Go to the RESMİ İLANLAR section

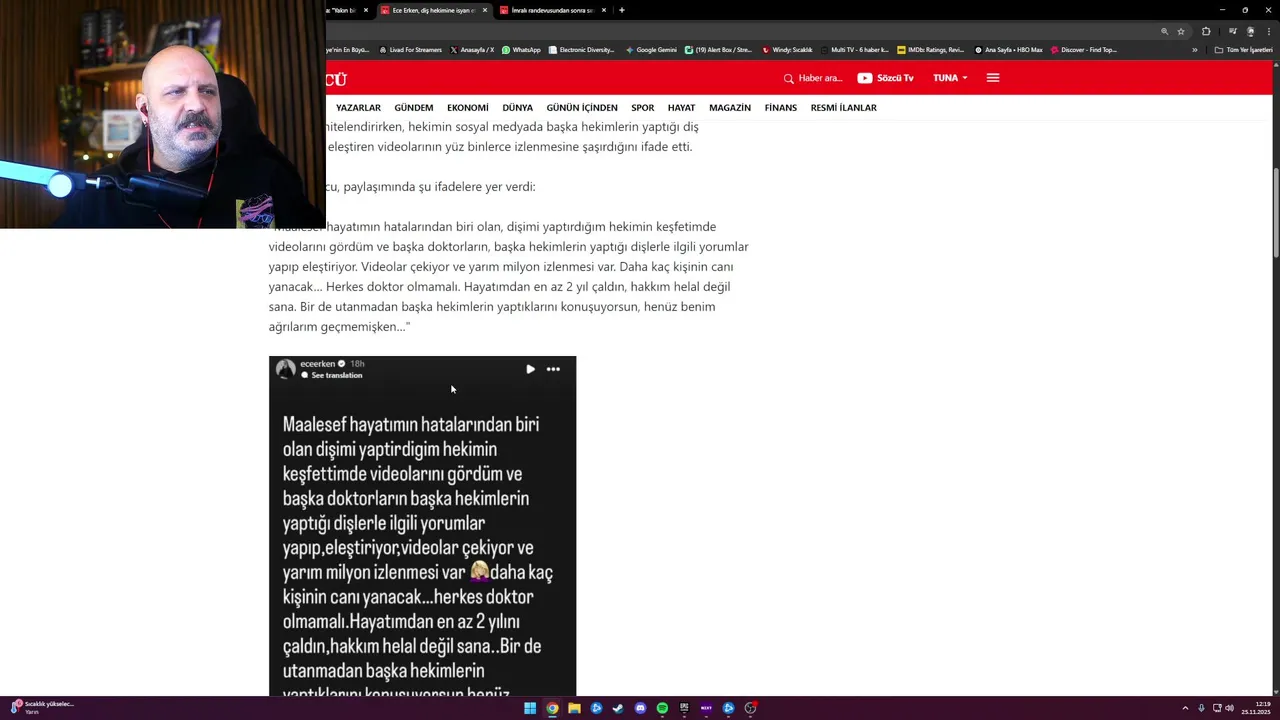click(844, 108)
